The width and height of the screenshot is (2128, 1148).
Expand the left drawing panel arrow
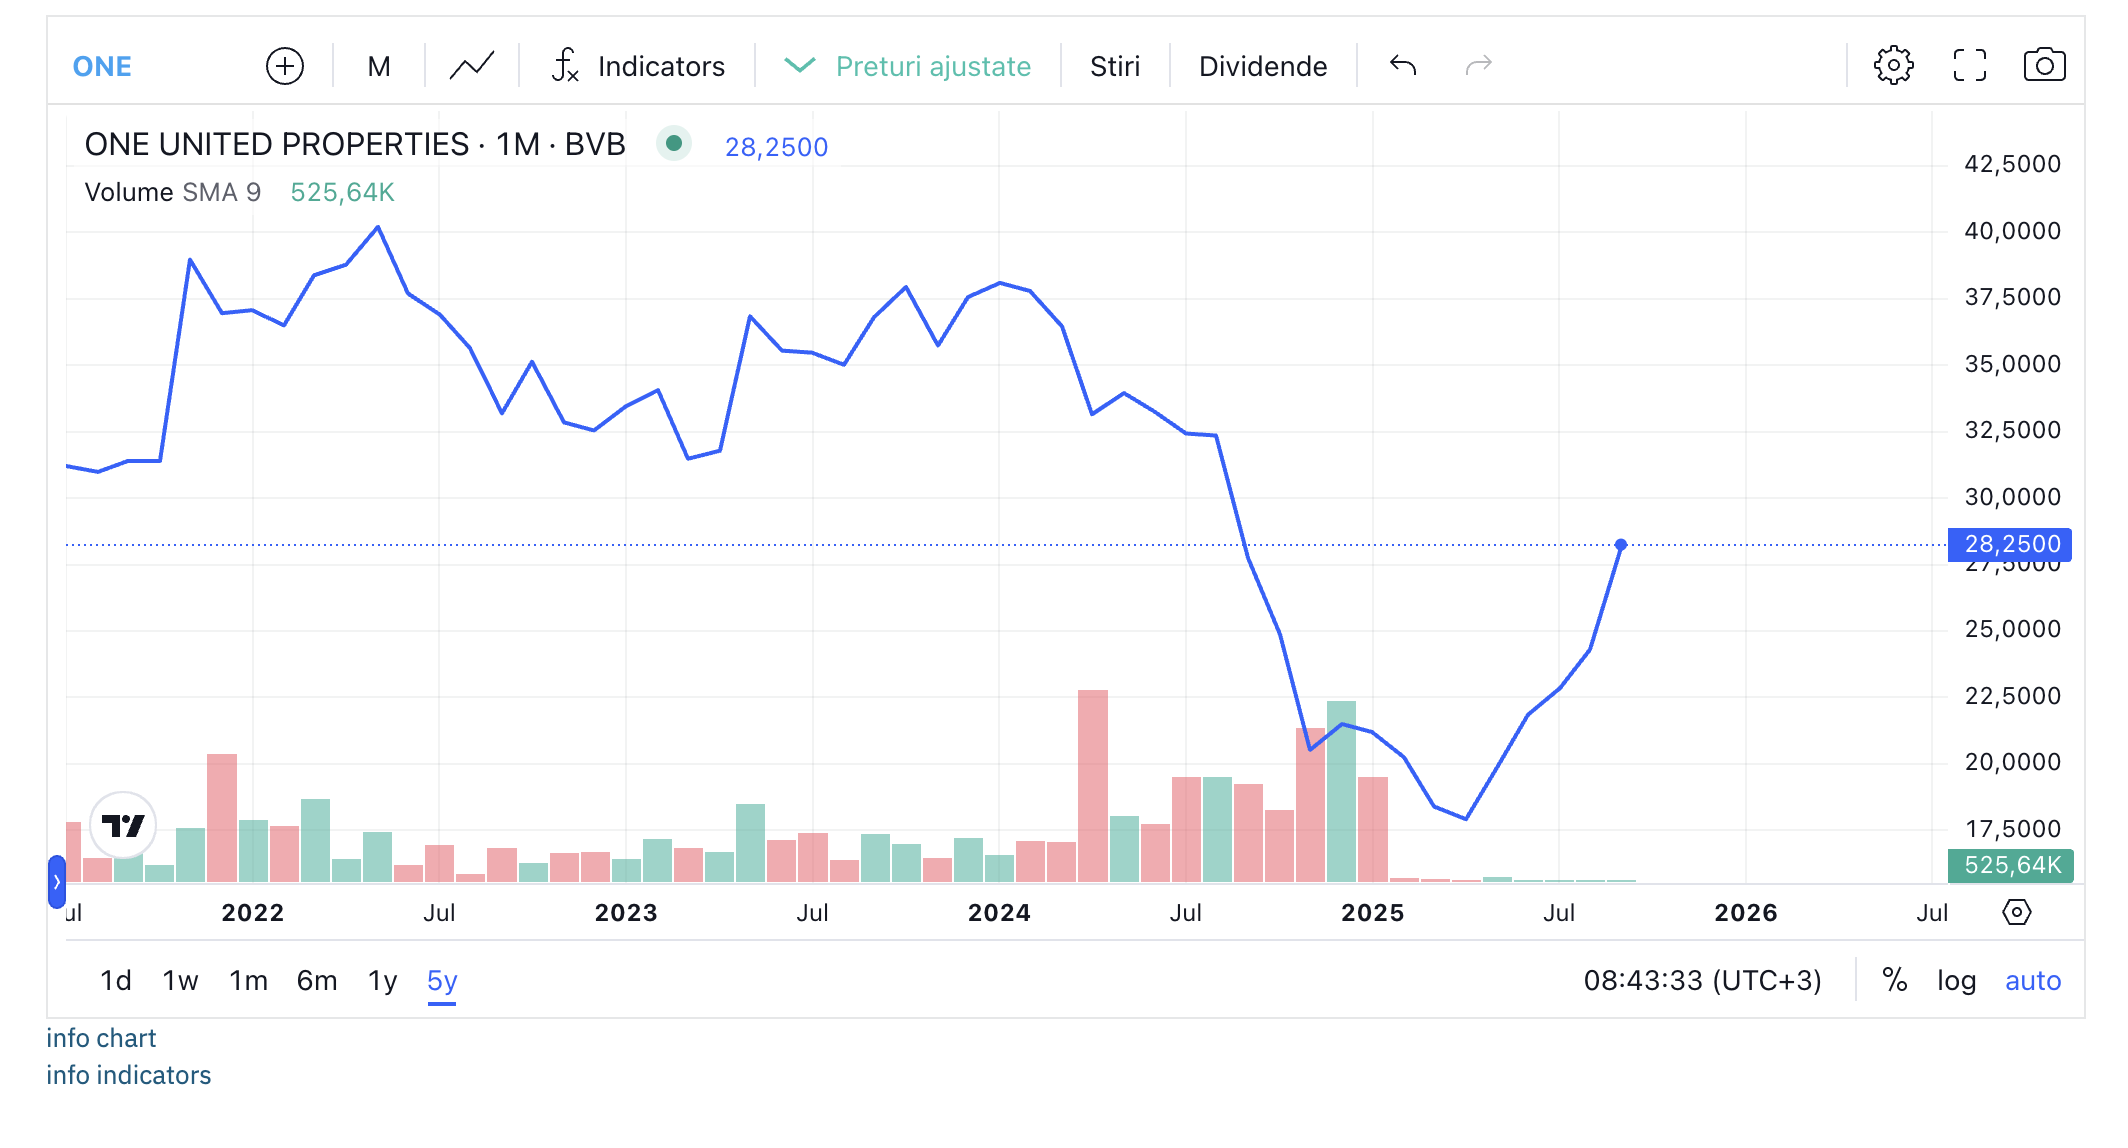point(57,882)
